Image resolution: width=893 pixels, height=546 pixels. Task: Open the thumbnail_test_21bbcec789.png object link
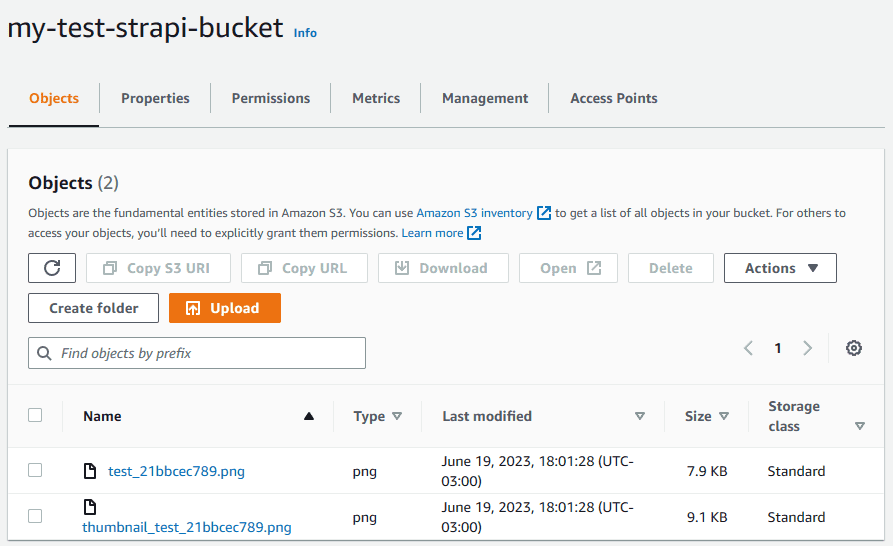pos(187,527)
